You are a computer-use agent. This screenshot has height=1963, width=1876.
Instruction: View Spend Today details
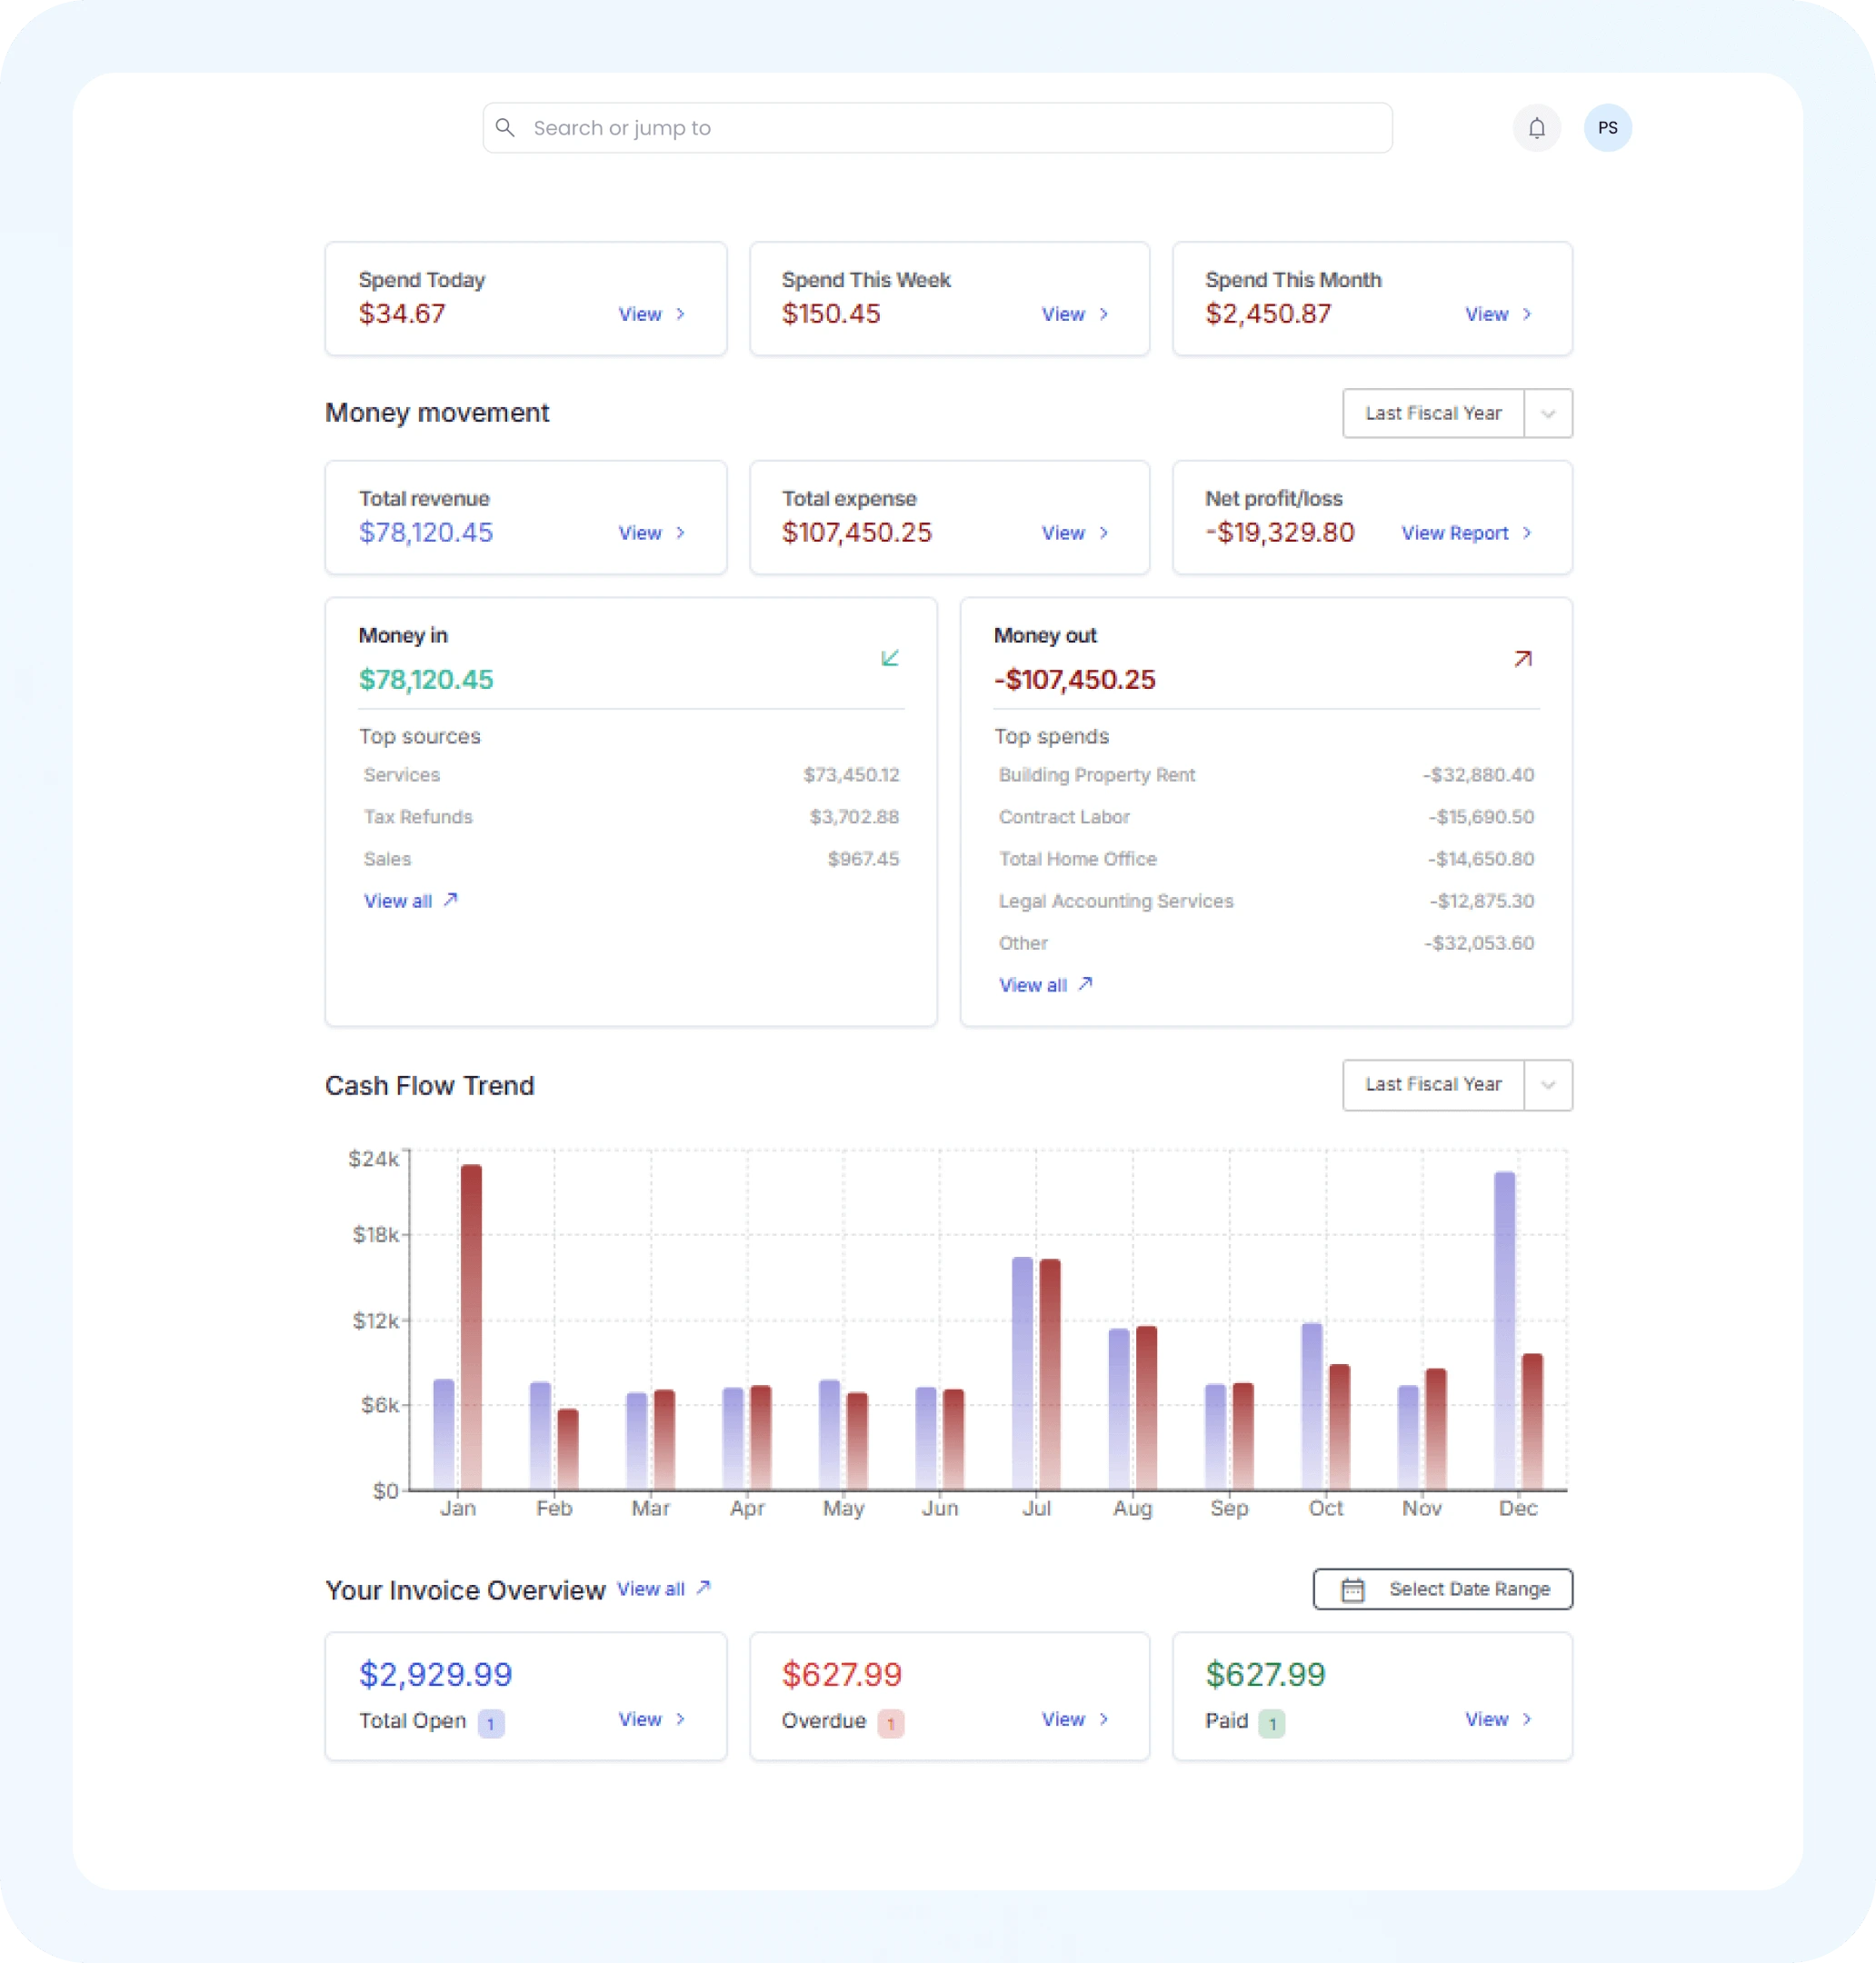click(651, 314)
